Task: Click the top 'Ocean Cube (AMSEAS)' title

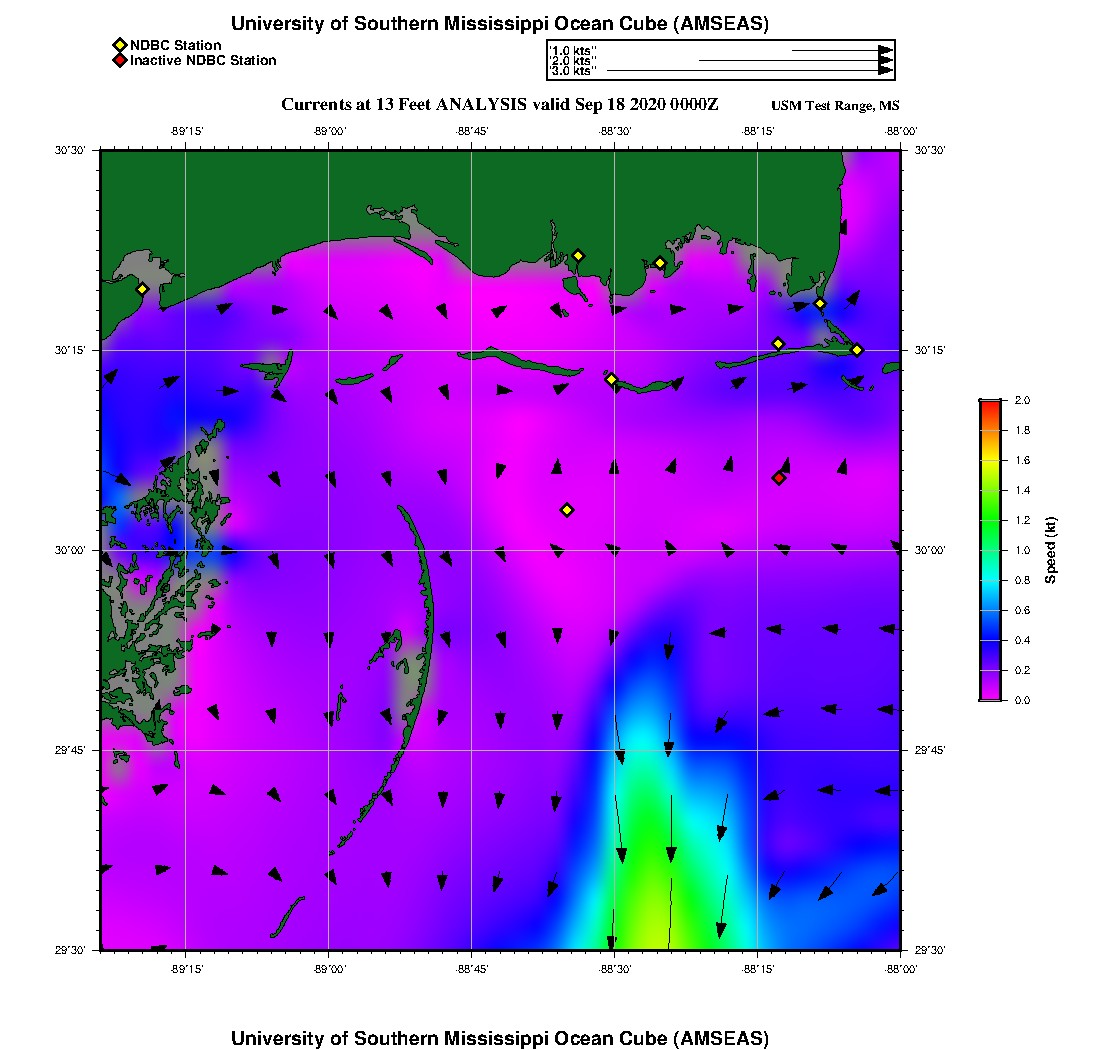Action: (499, 24)
